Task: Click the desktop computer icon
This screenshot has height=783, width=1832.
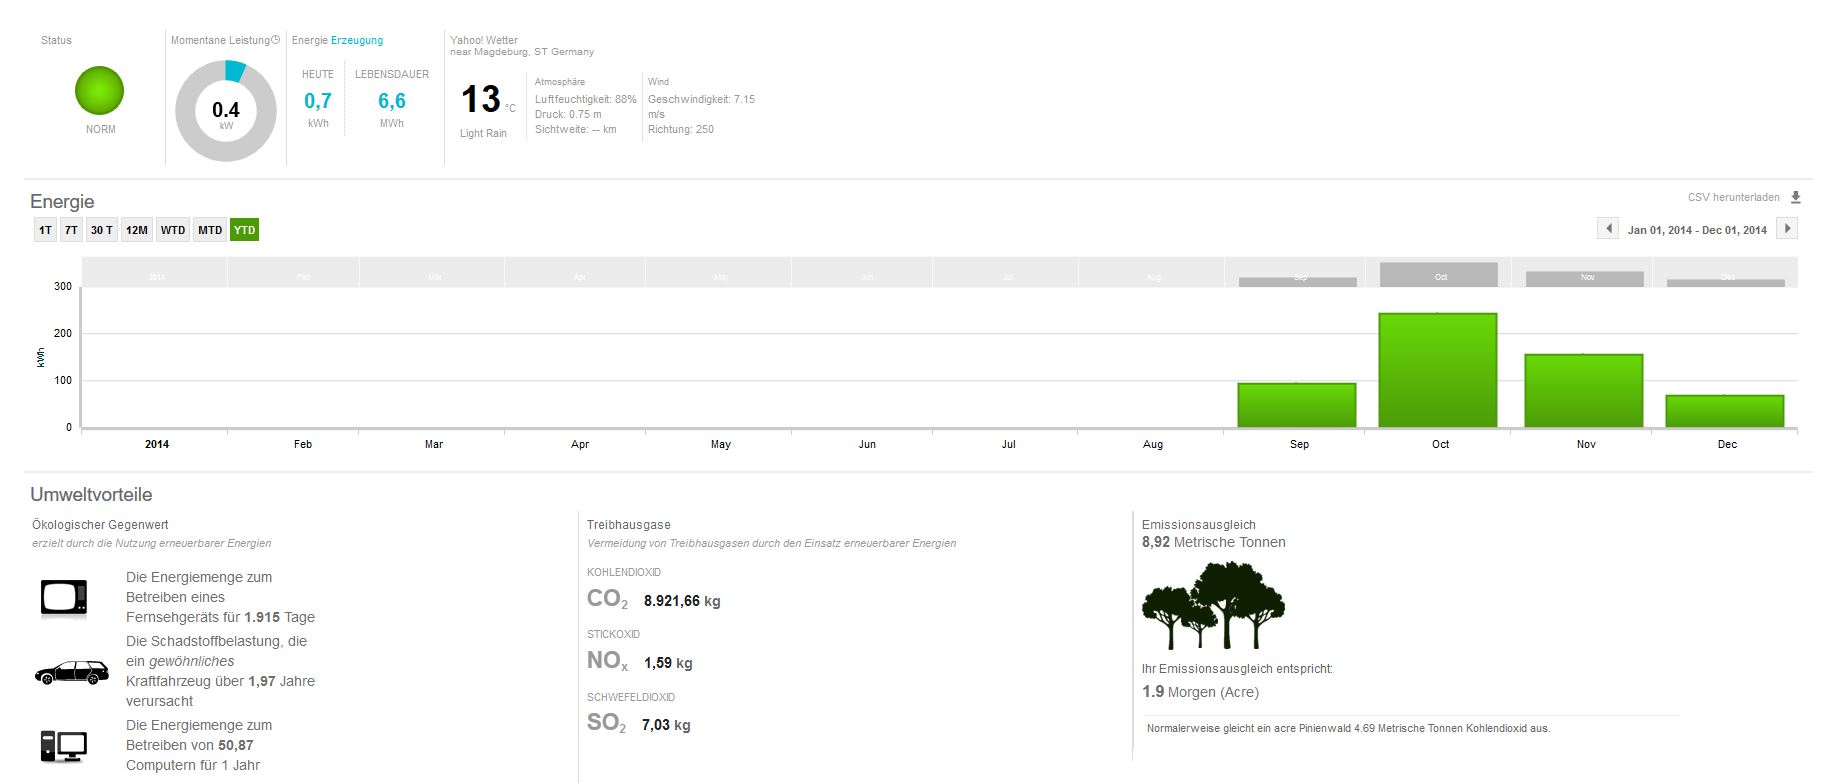Action: (64, 746)
